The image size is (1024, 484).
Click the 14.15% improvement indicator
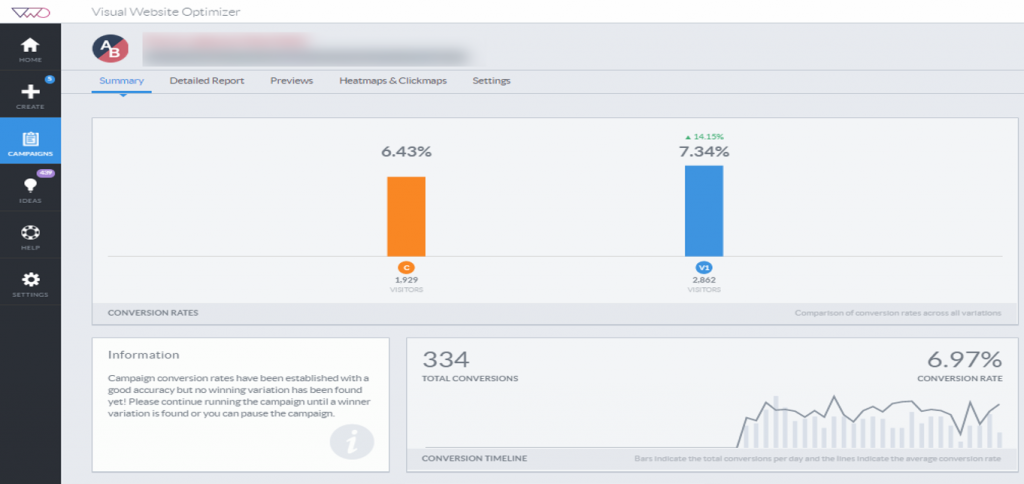click(704, 137)
